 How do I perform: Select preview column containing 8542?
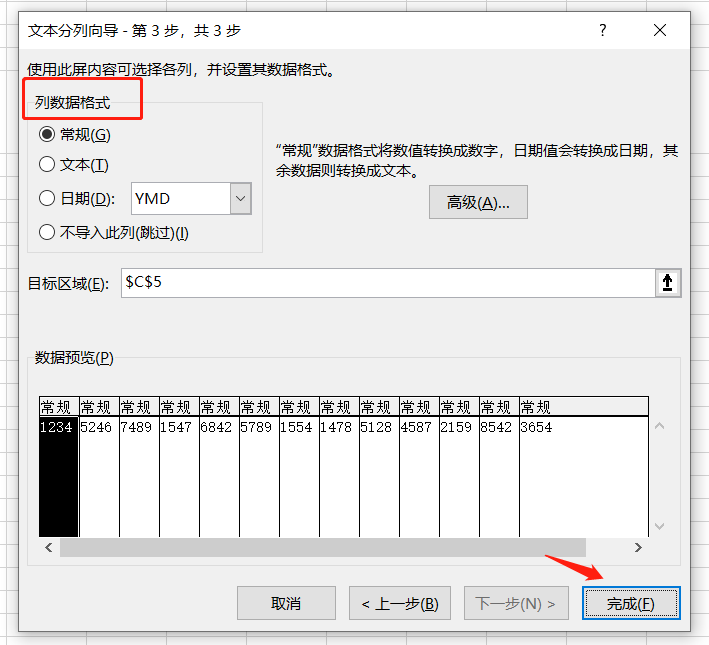(x=499, y=467)
